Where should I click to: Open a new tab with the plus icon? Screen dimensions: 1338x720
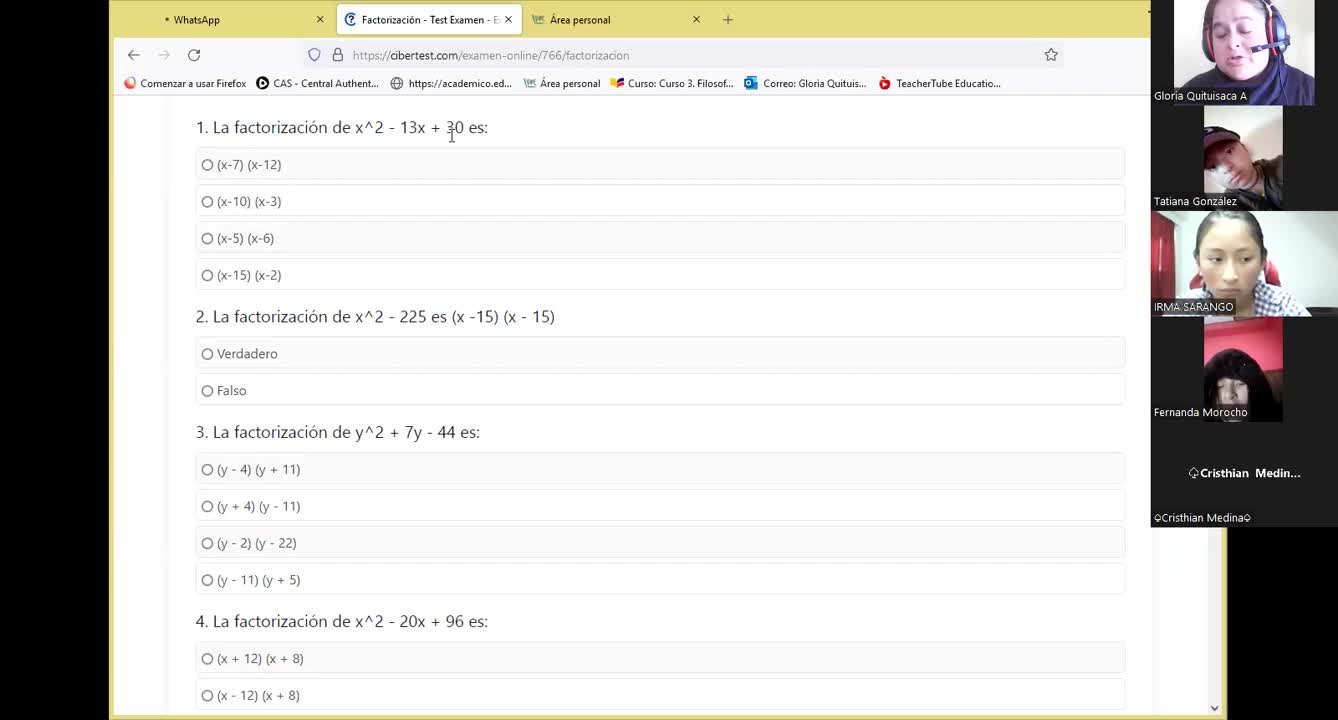[x=728, y=19]
